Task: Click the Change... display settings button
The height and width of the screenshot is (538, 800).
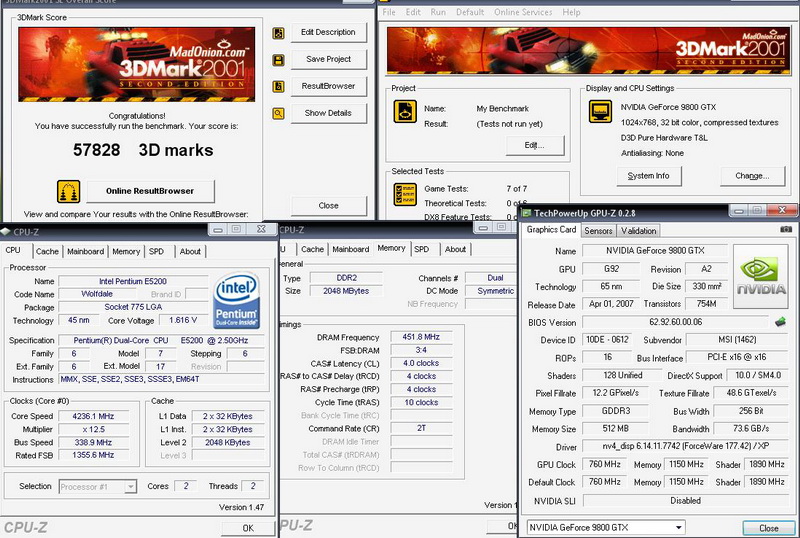Action: click(753, 176)
